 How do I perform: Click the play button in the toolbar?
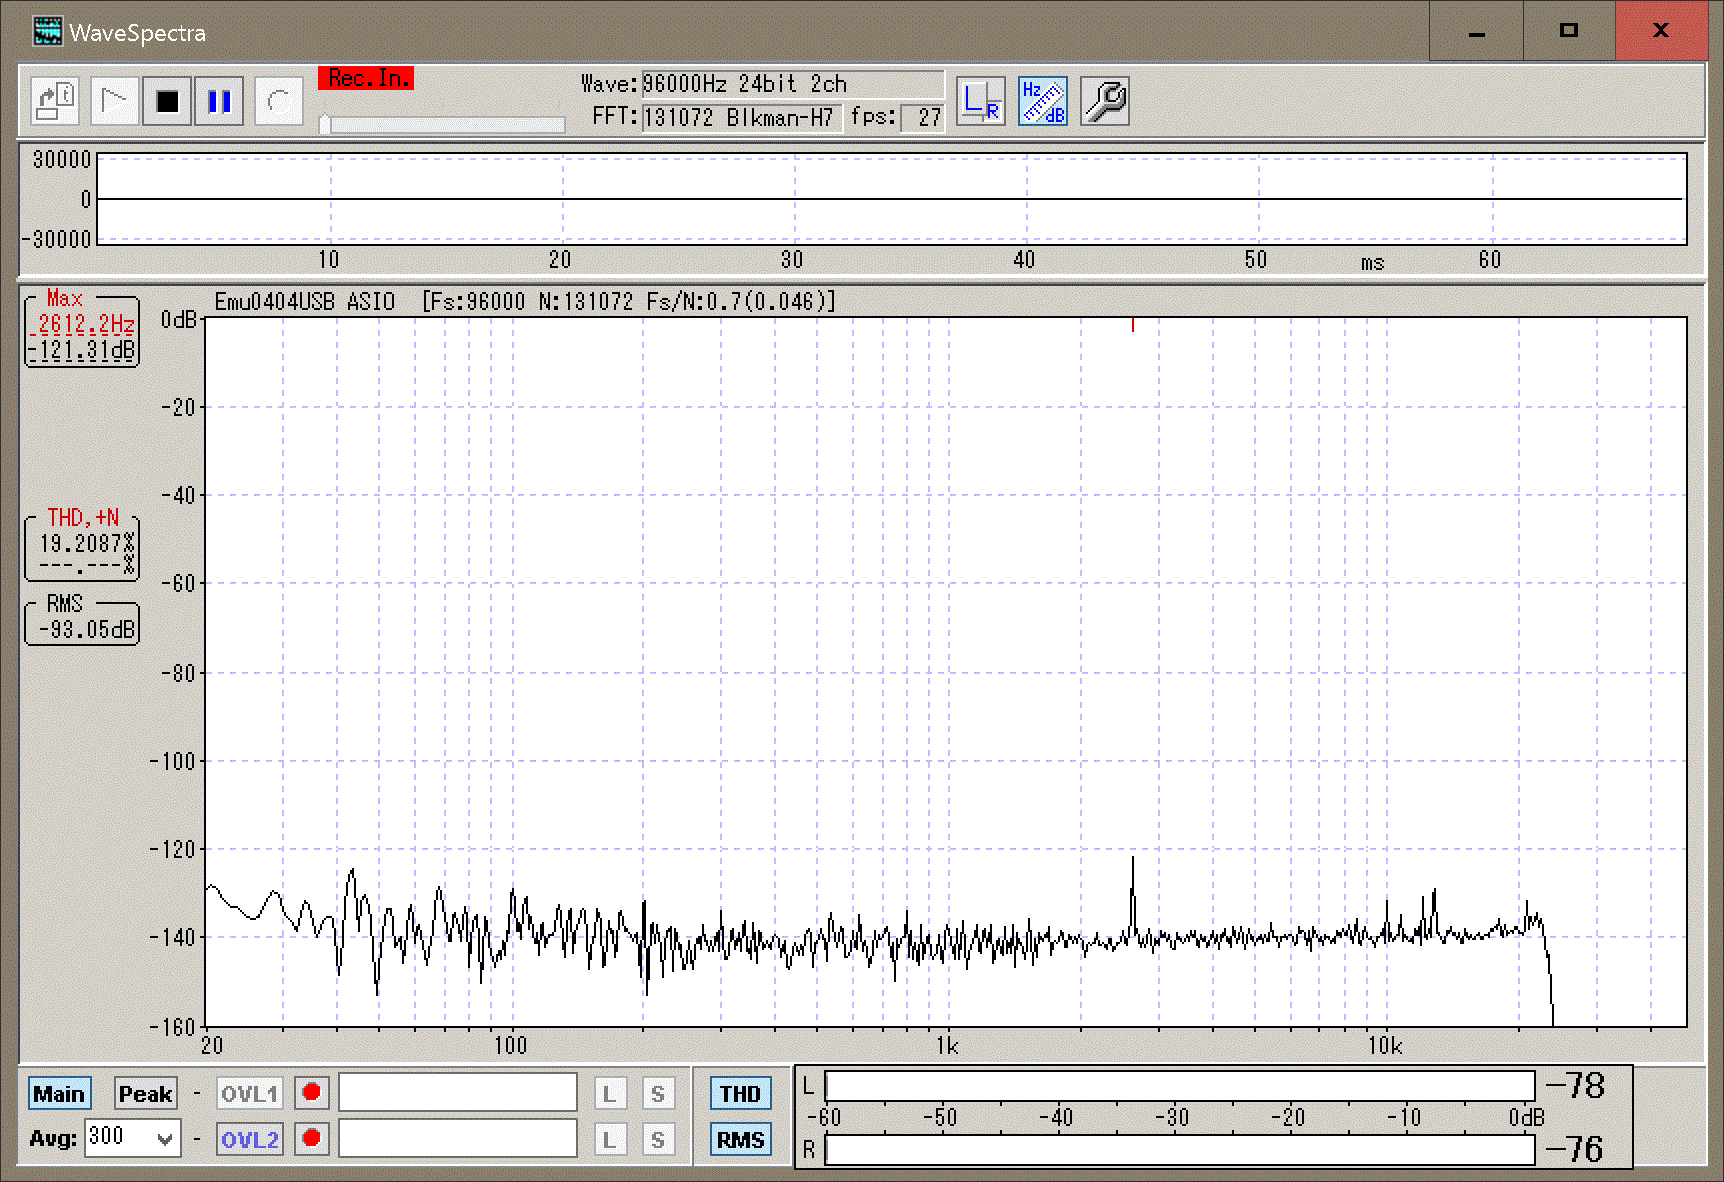pyautogui.click(x=114, y=101)
